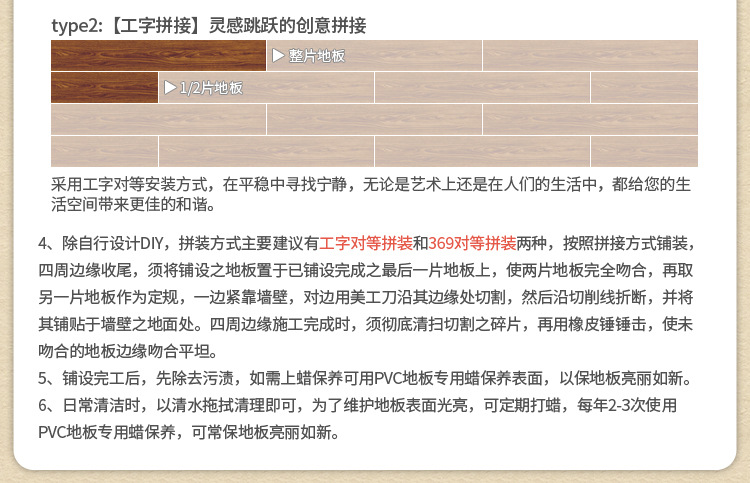Click the 1/2片地板 label

pyautogui.click(x=211, y=88)
